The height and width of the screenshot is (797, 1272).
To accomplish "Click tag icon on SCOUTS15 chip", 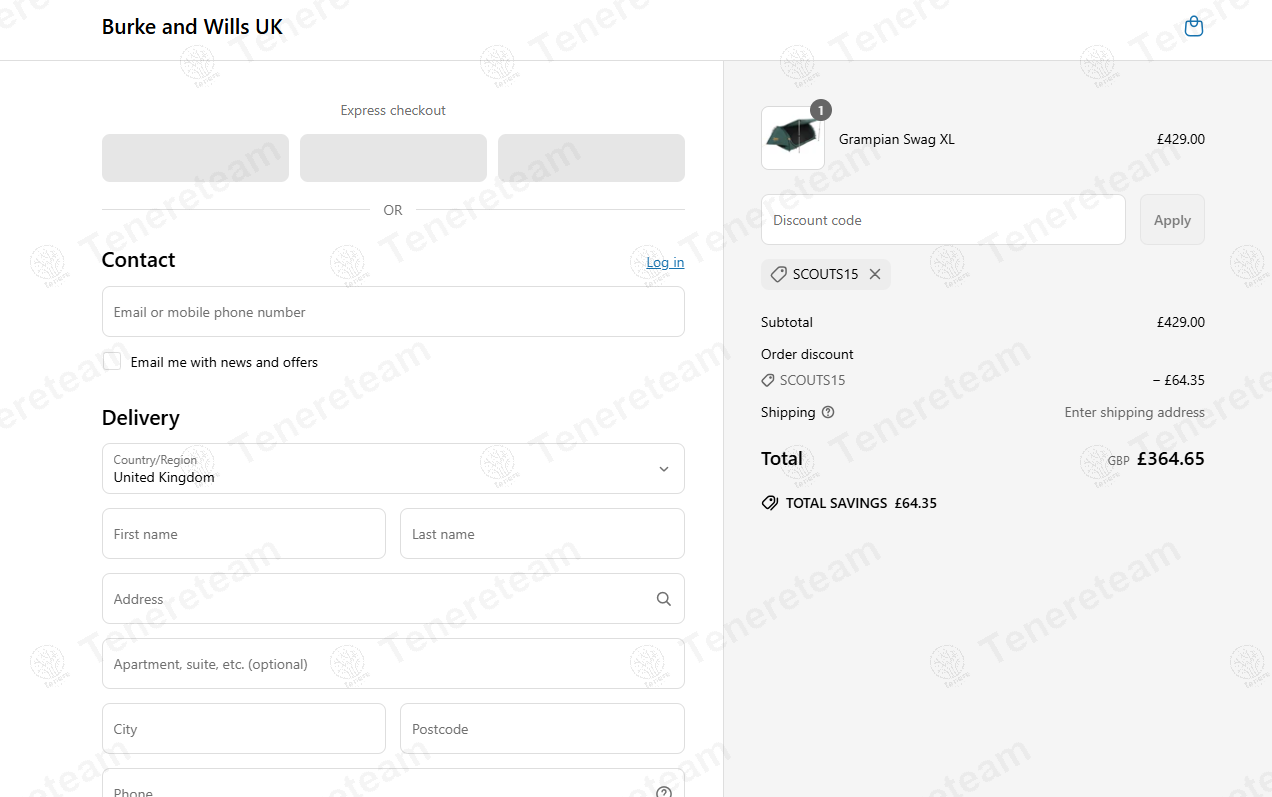I will [x=779, y=274].
